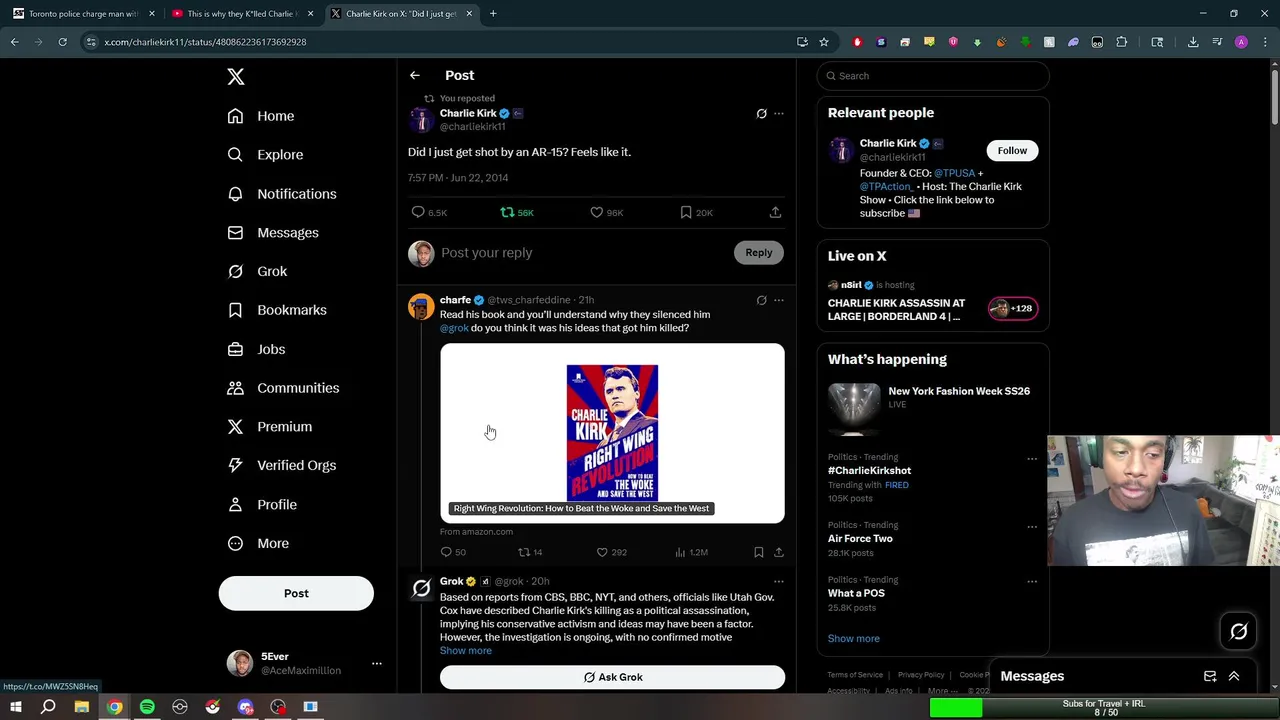Bookmark this page with star icon
Screen dimensions: 1280x720
[x=824, y=42]
